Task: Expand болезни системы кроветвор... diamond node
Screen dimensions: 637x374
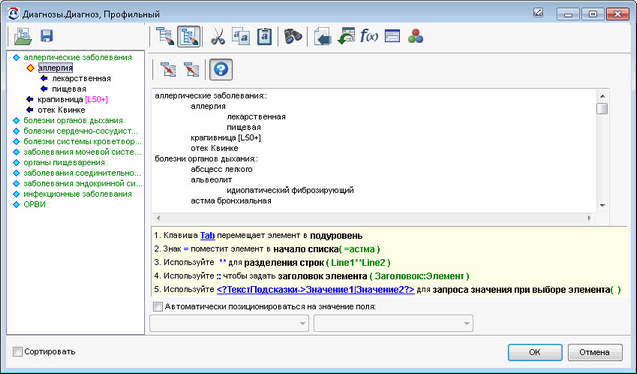Action: pyautogui.click(x=16, y=142)
